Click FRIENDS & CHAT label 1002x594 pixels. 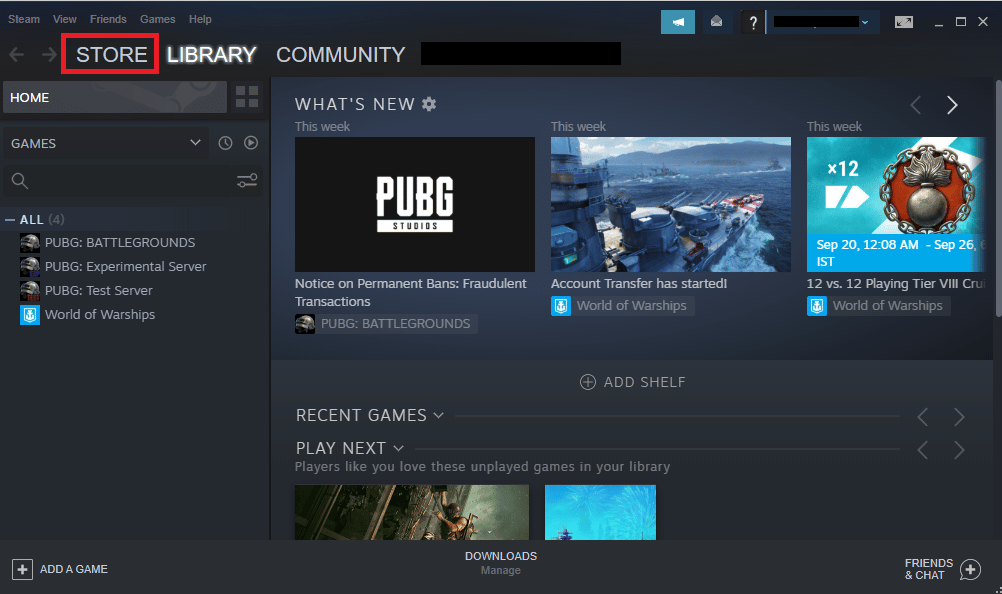pyautogui.click(x=929, y=569)
